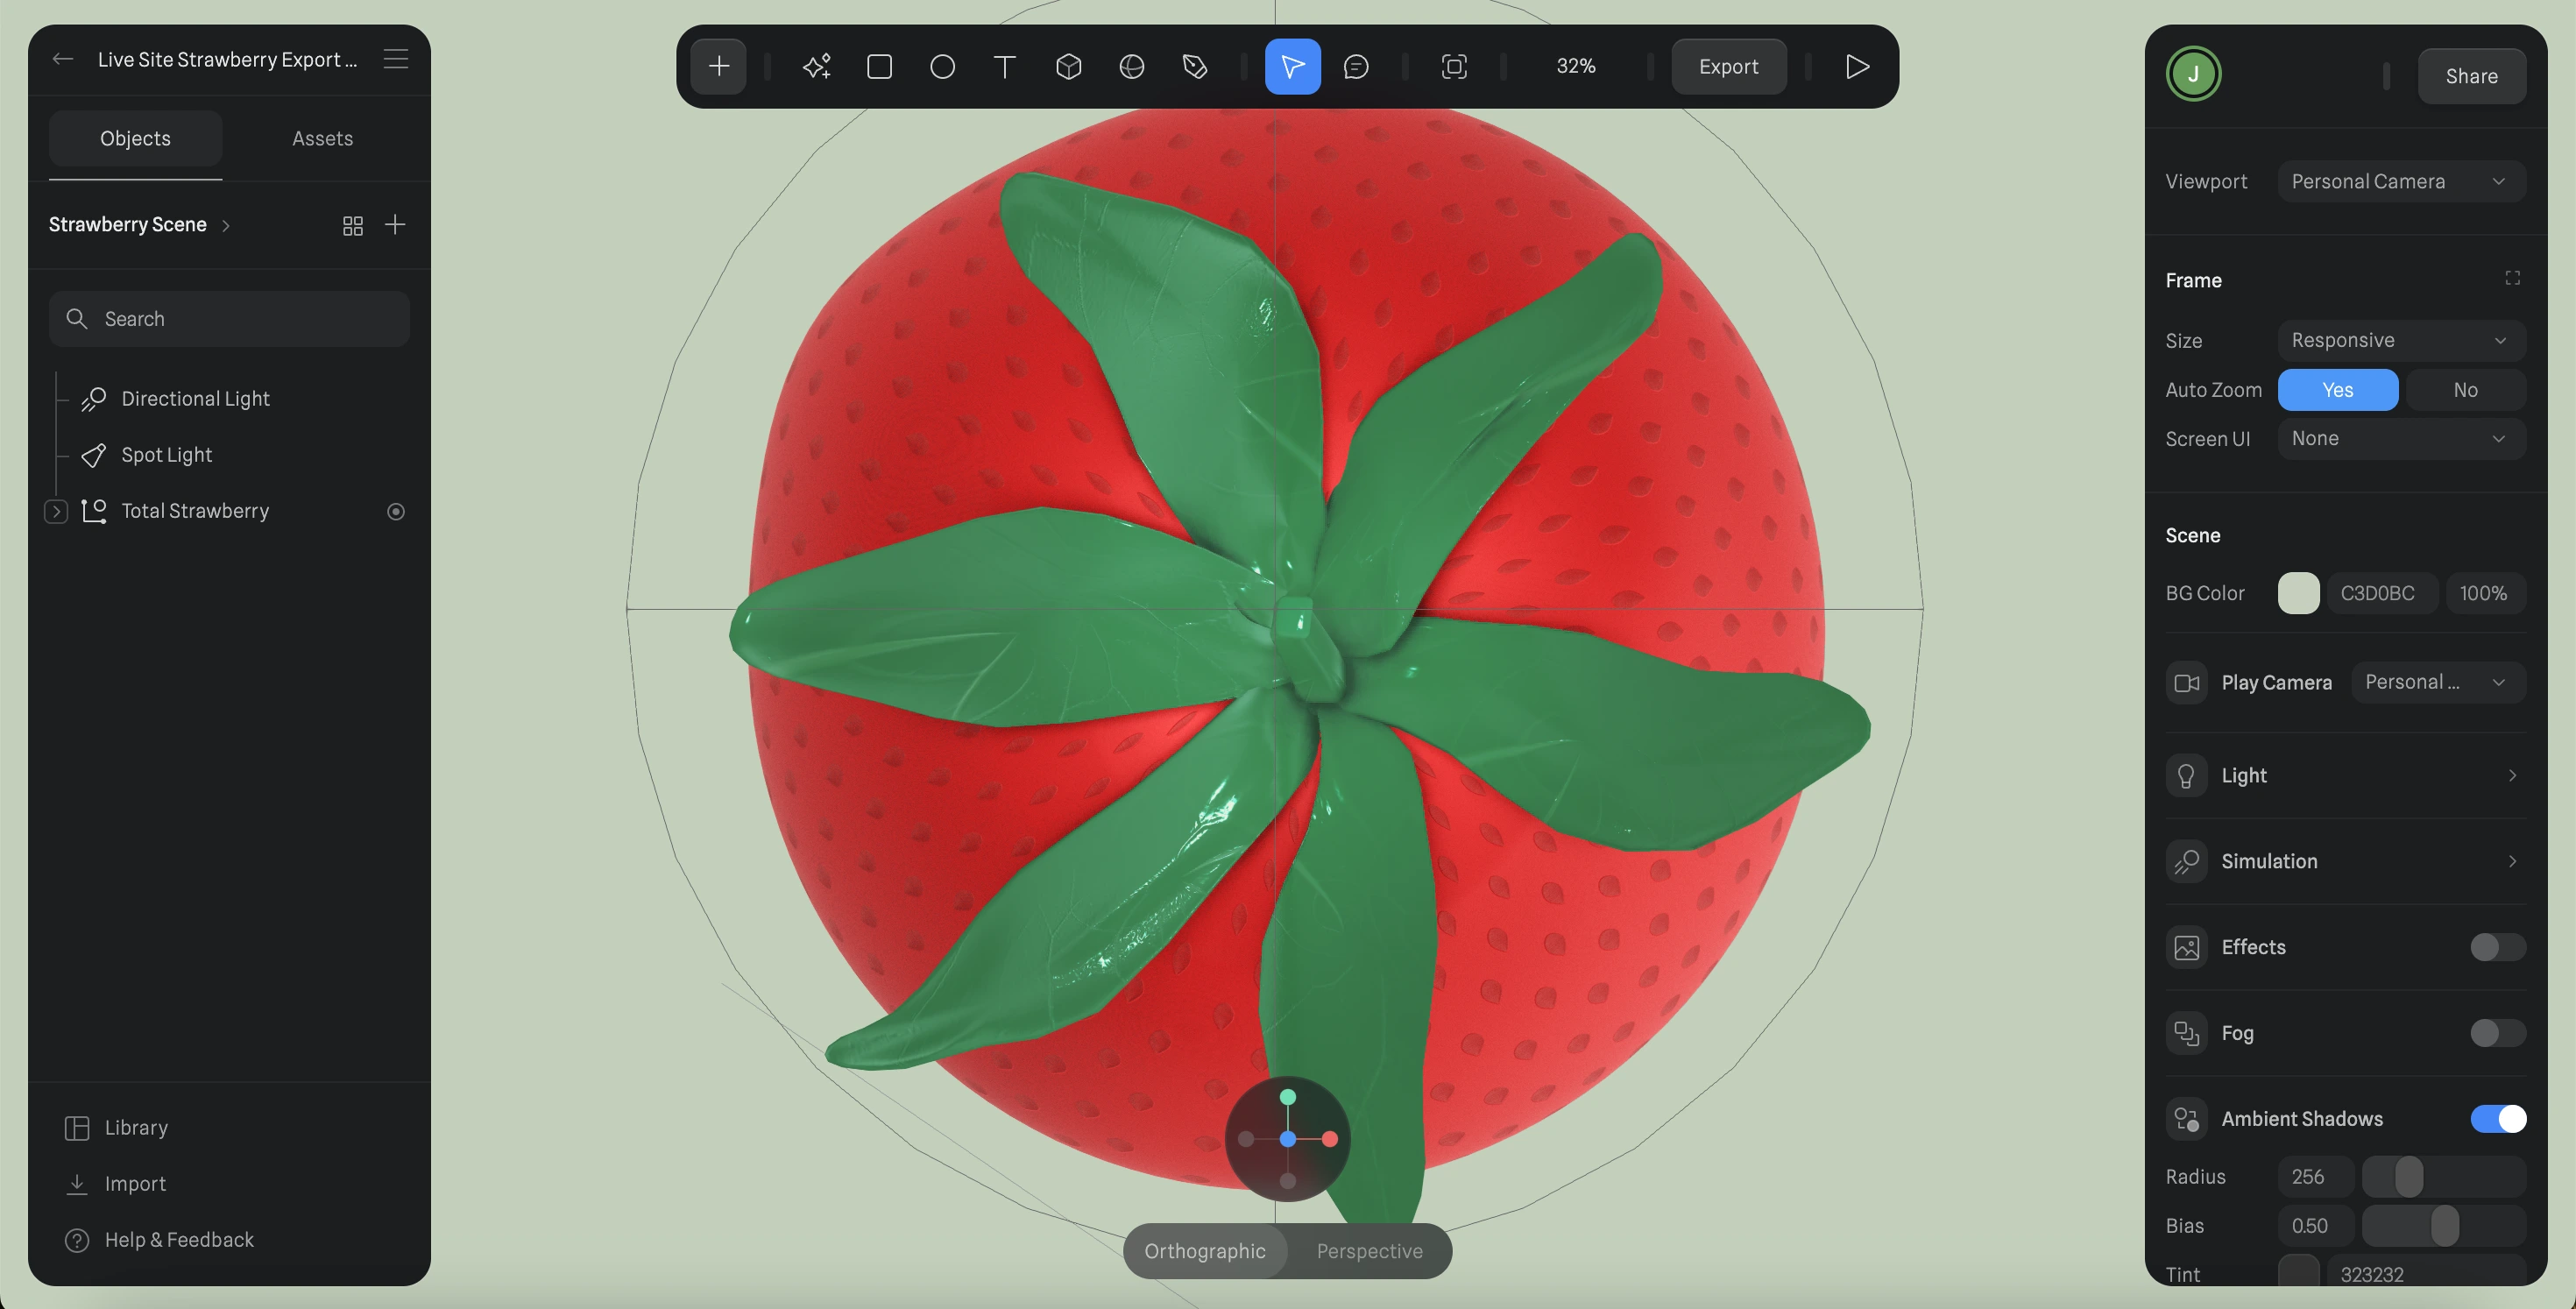The width and height of the screenshot is (2576, 1309).
Task: Click the Play Camera icon
Action: pos(2187,683)
